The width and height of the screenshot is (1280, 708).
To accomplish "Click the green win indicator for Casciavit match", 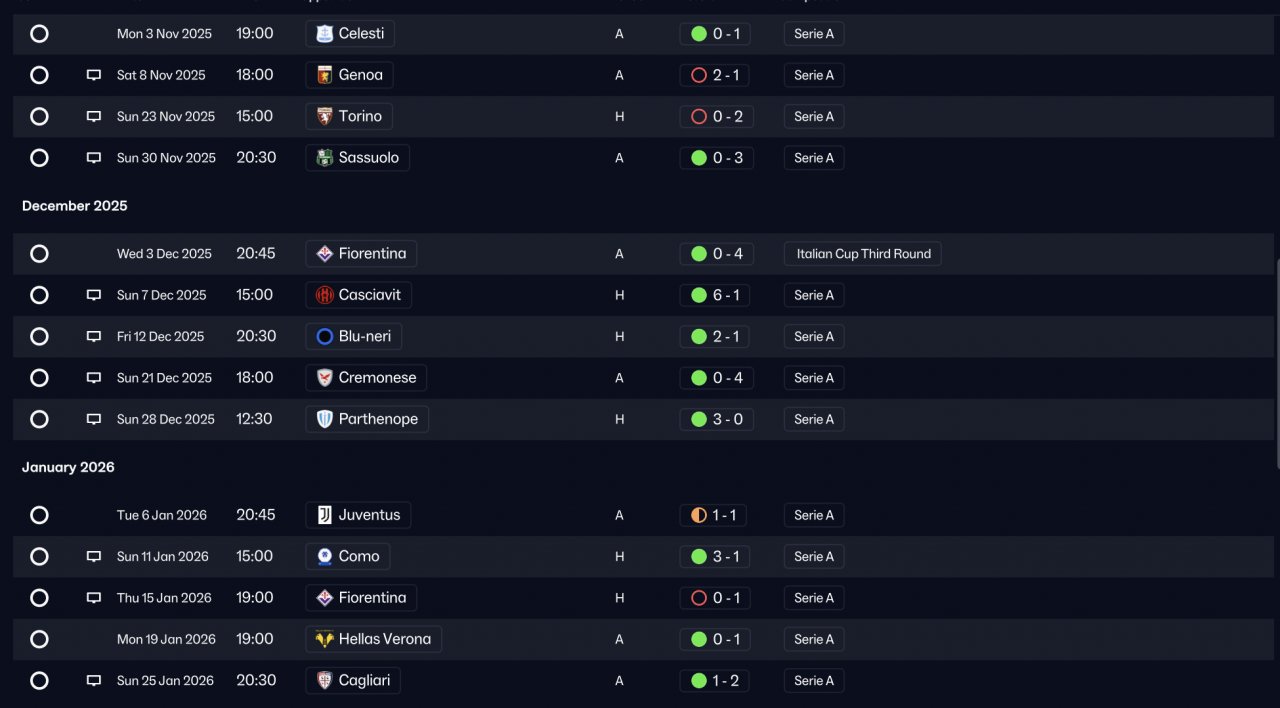I will coord(699,295).
